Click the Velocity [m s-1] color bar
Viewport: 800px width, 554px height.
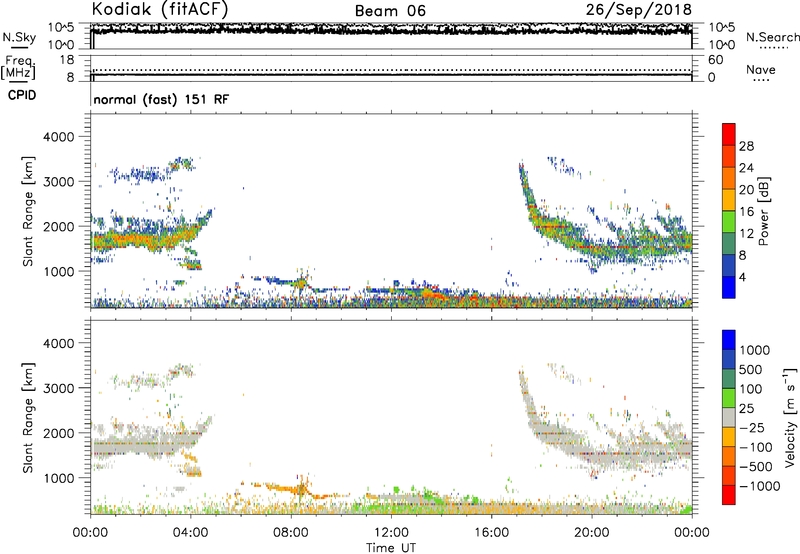coord(729,417)
